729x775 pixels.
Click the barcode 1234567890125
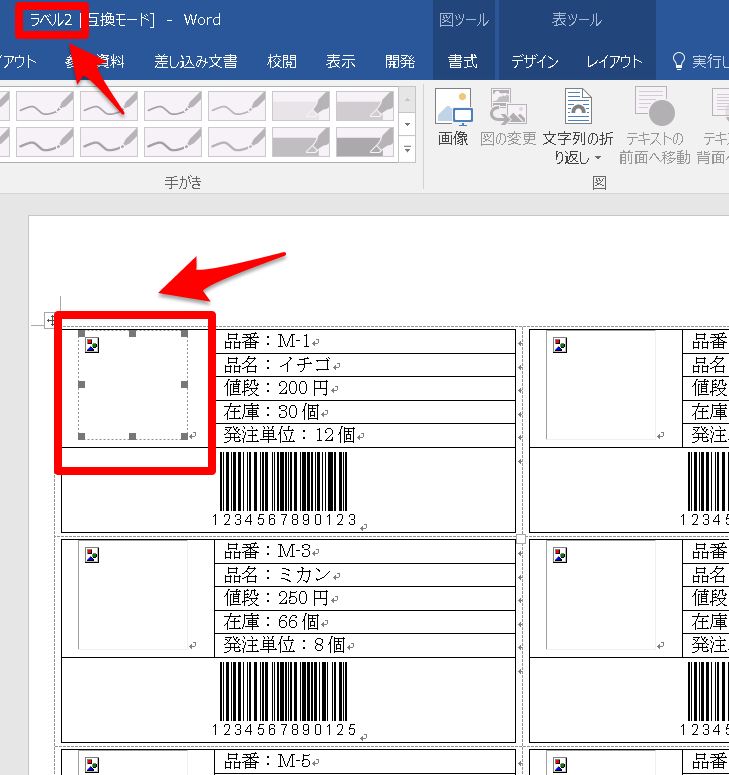pyautogui.click(x=284, y=699)
